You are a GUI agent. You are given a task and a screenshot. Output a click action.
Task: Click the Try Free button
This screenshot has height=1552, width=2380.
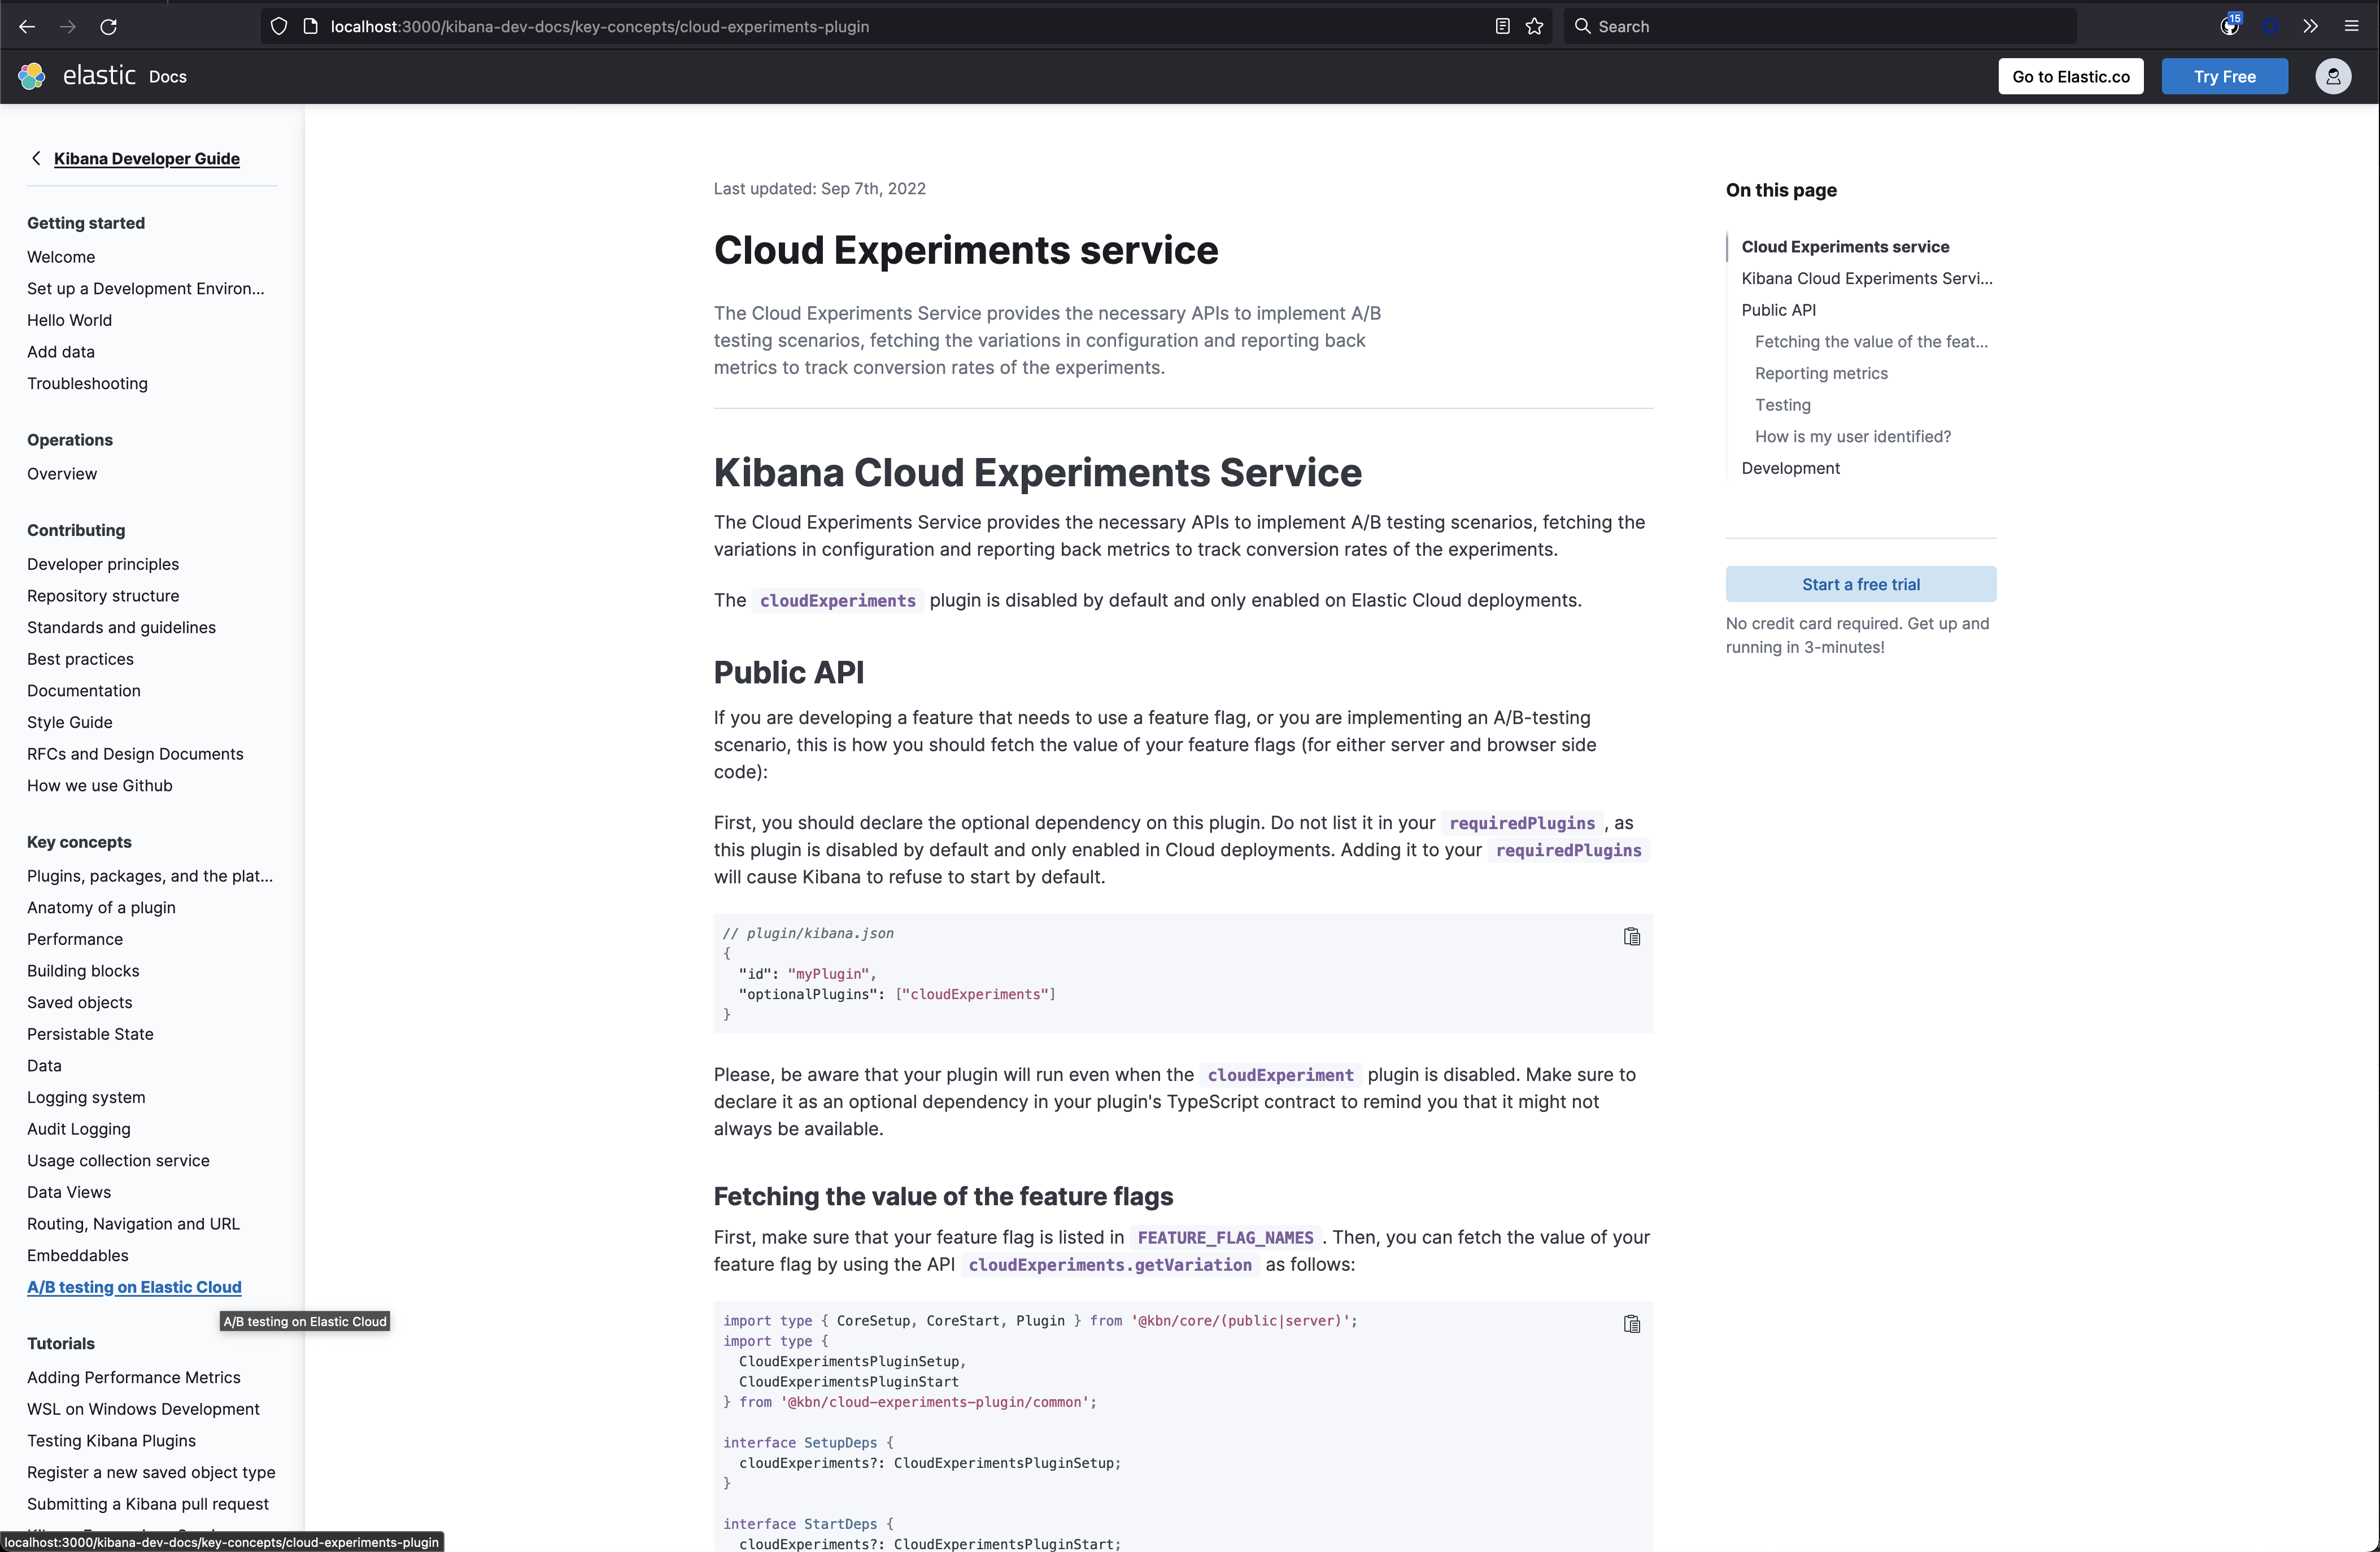(x=2225, y=76)
